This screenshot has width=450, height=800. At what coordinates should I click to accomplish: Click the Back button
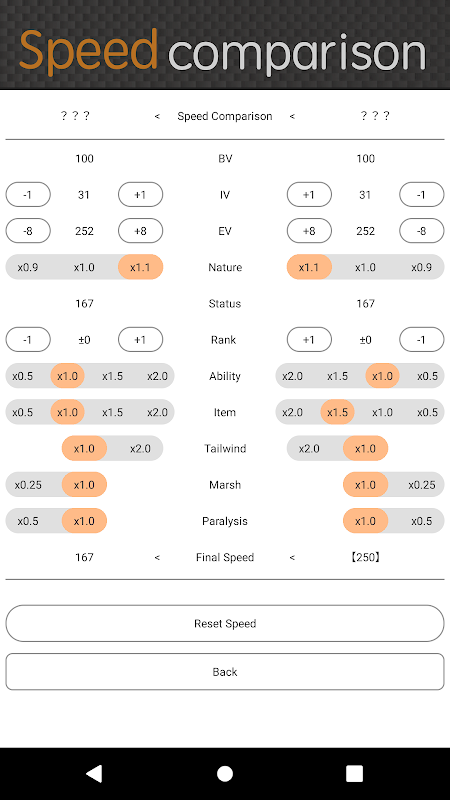[x=225, y=671]
